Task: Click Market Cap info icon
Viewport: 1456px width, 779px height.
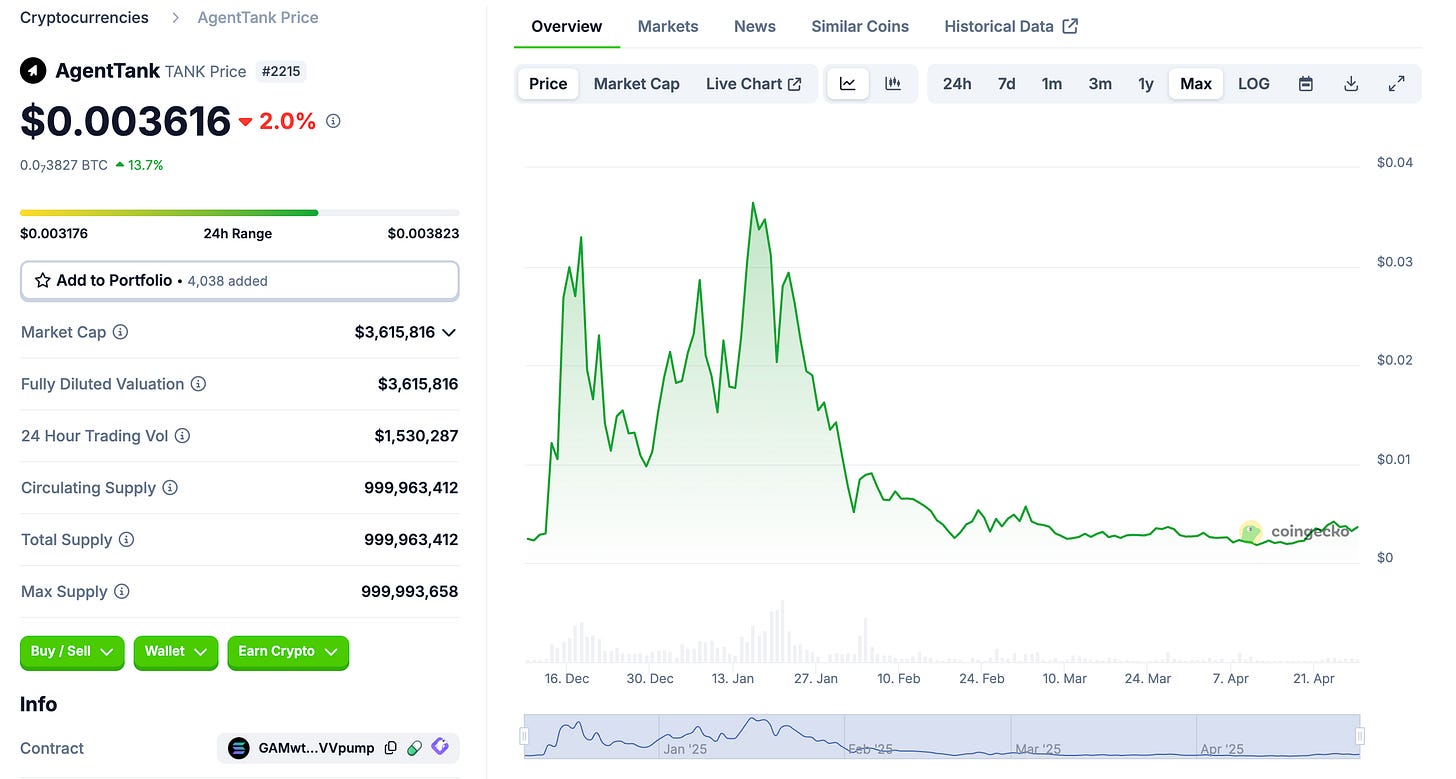Action: tap(120, 332)
